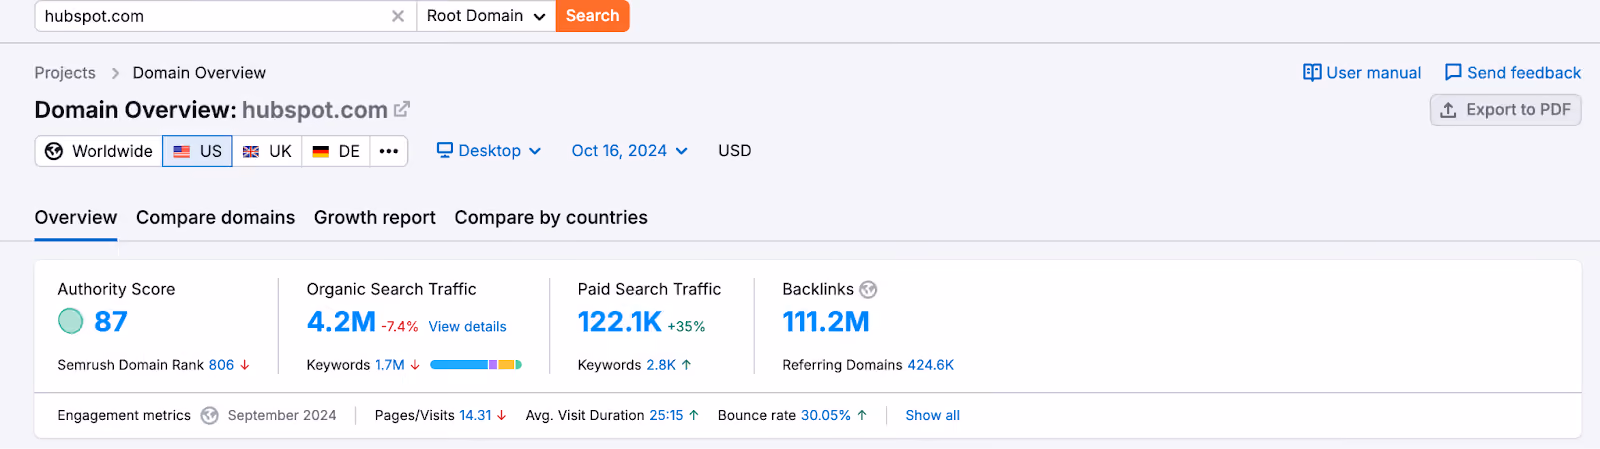Viewport: 1600px width, 449px height.
Task: Open hubspot.com external link icon
Action: click(402, 109)
